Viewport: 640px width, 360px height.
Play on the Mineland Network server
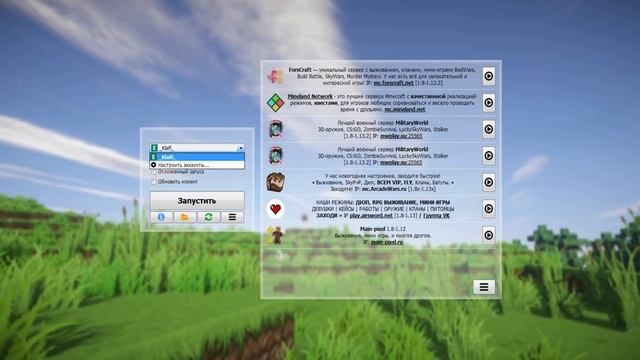point(489,102)
